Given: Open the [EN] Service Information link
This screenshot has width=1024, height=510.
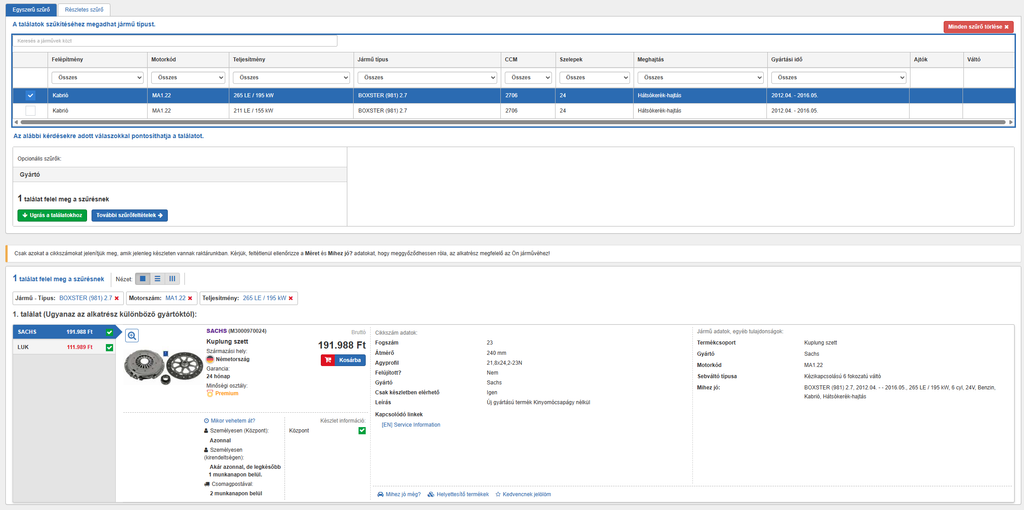Looking at the screenshot, I should coord(411,424).
